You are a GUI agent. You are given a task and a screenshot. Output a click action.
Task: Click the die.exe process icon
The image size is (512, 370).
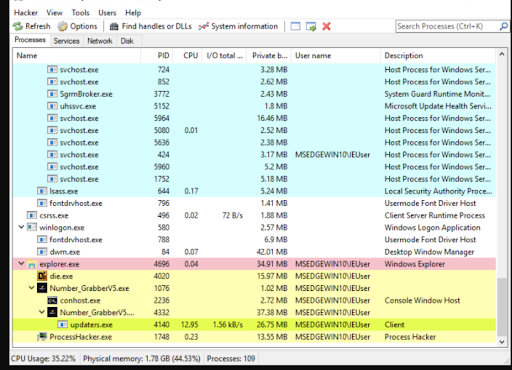pyautogui.click(x=42, y=276)
